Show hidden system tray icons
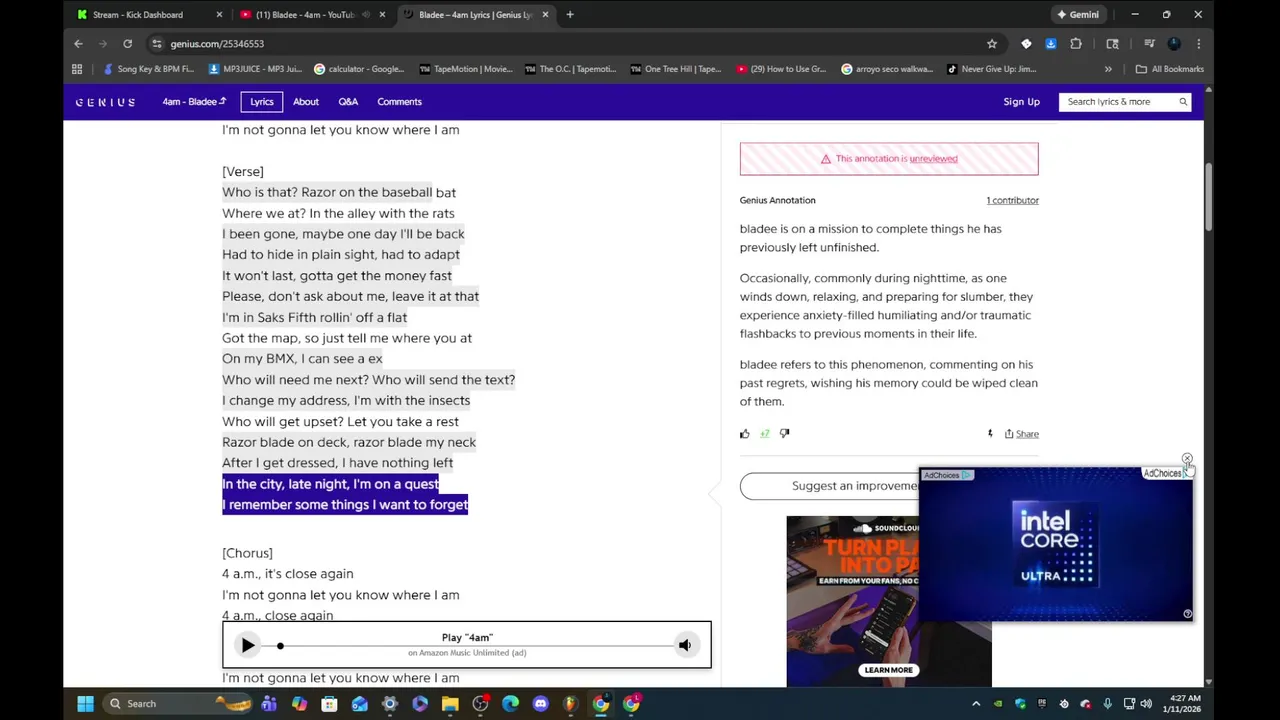This screenshot has height=720, width=1280. point(976,704)
